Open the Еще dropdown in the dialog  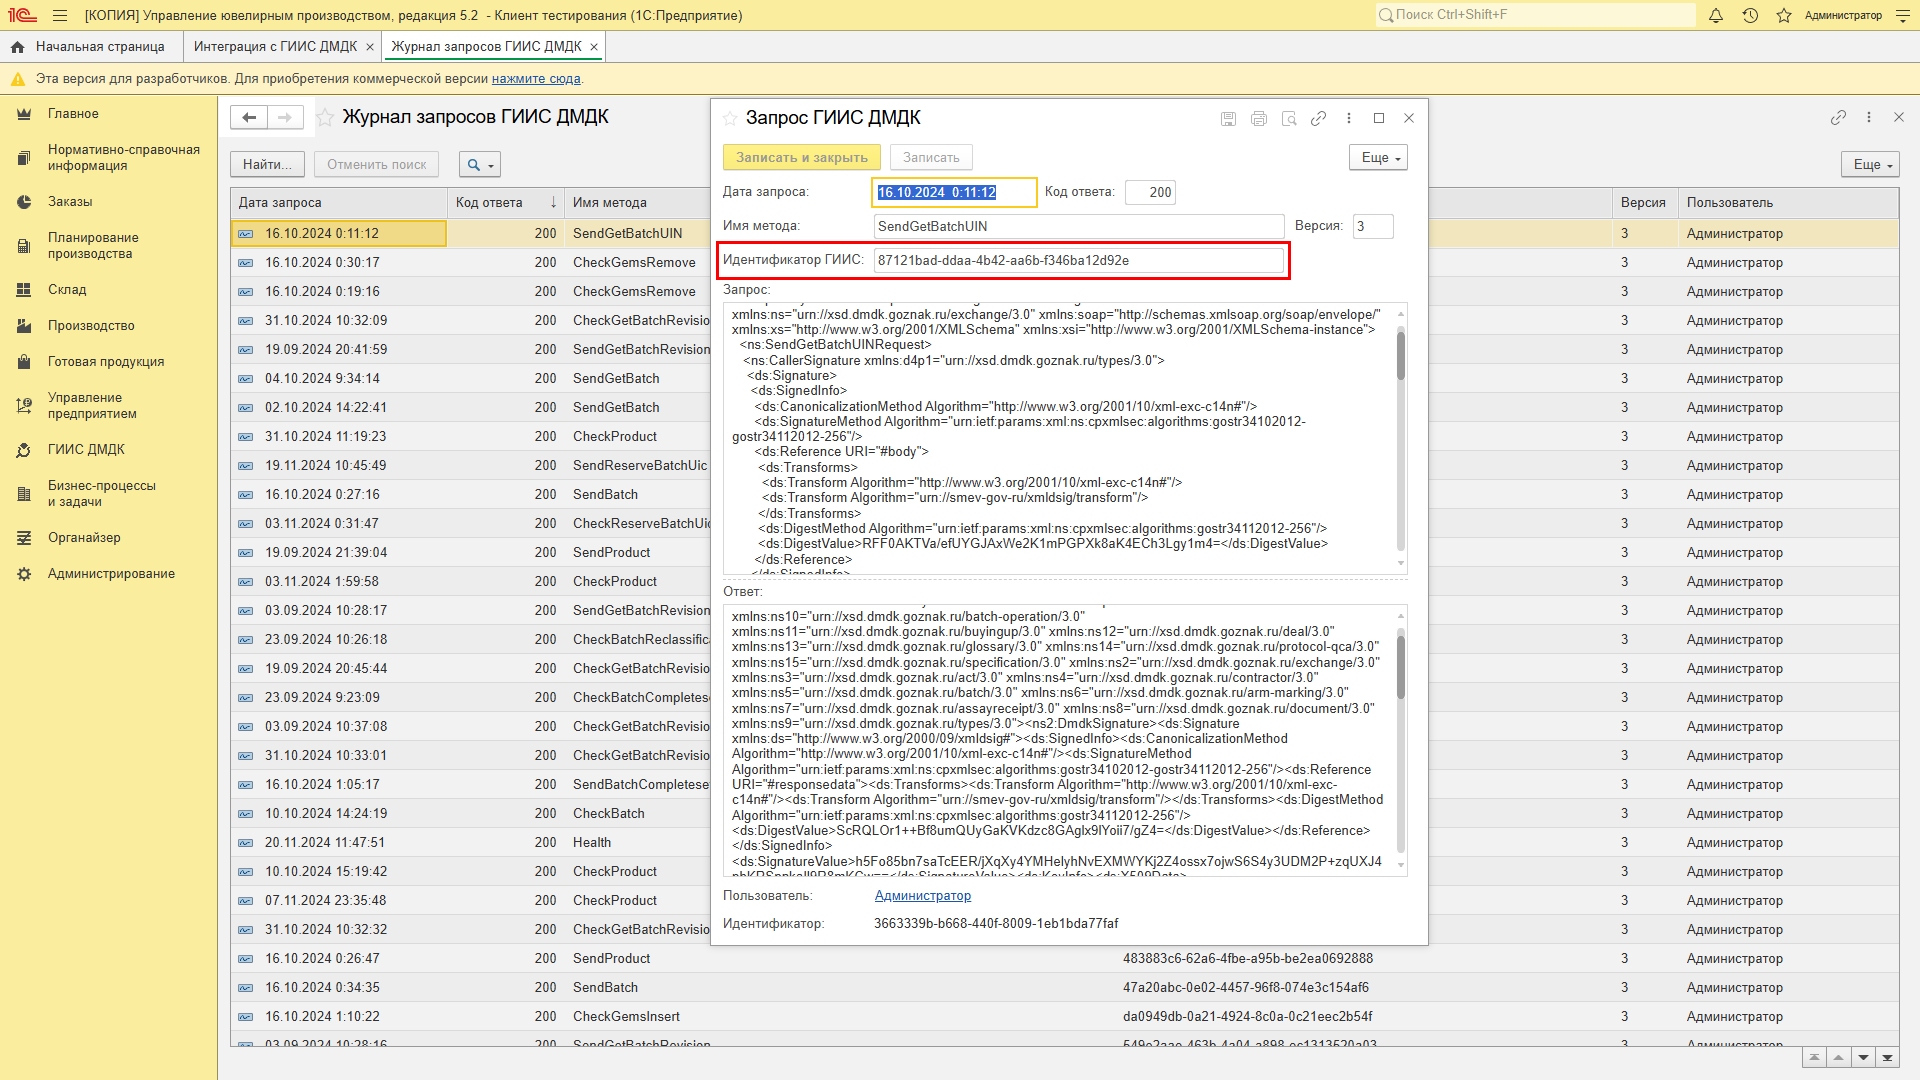coord(1378,157)
